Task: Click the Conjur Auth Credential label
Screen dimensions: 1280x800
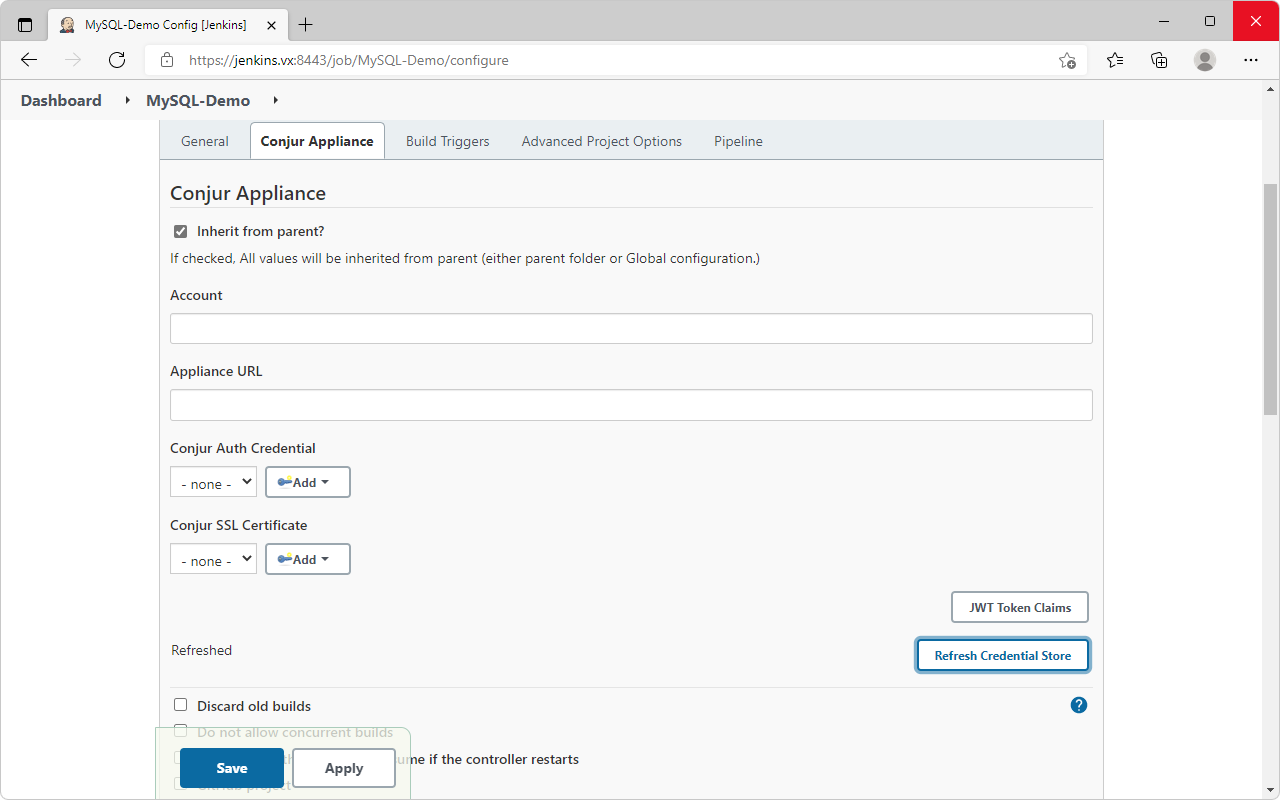Action: [x=243, y=448]
